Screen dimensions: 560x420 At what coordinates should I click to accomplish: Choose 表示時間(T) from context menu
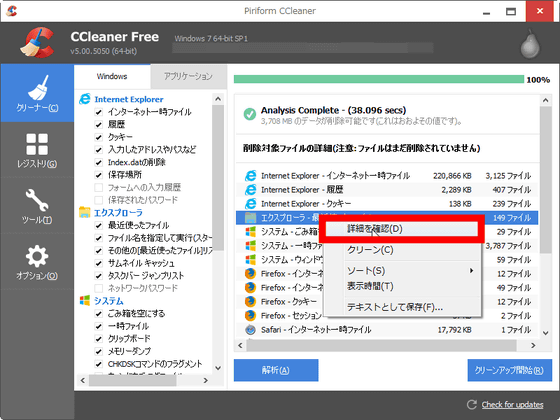pos(402,286)
